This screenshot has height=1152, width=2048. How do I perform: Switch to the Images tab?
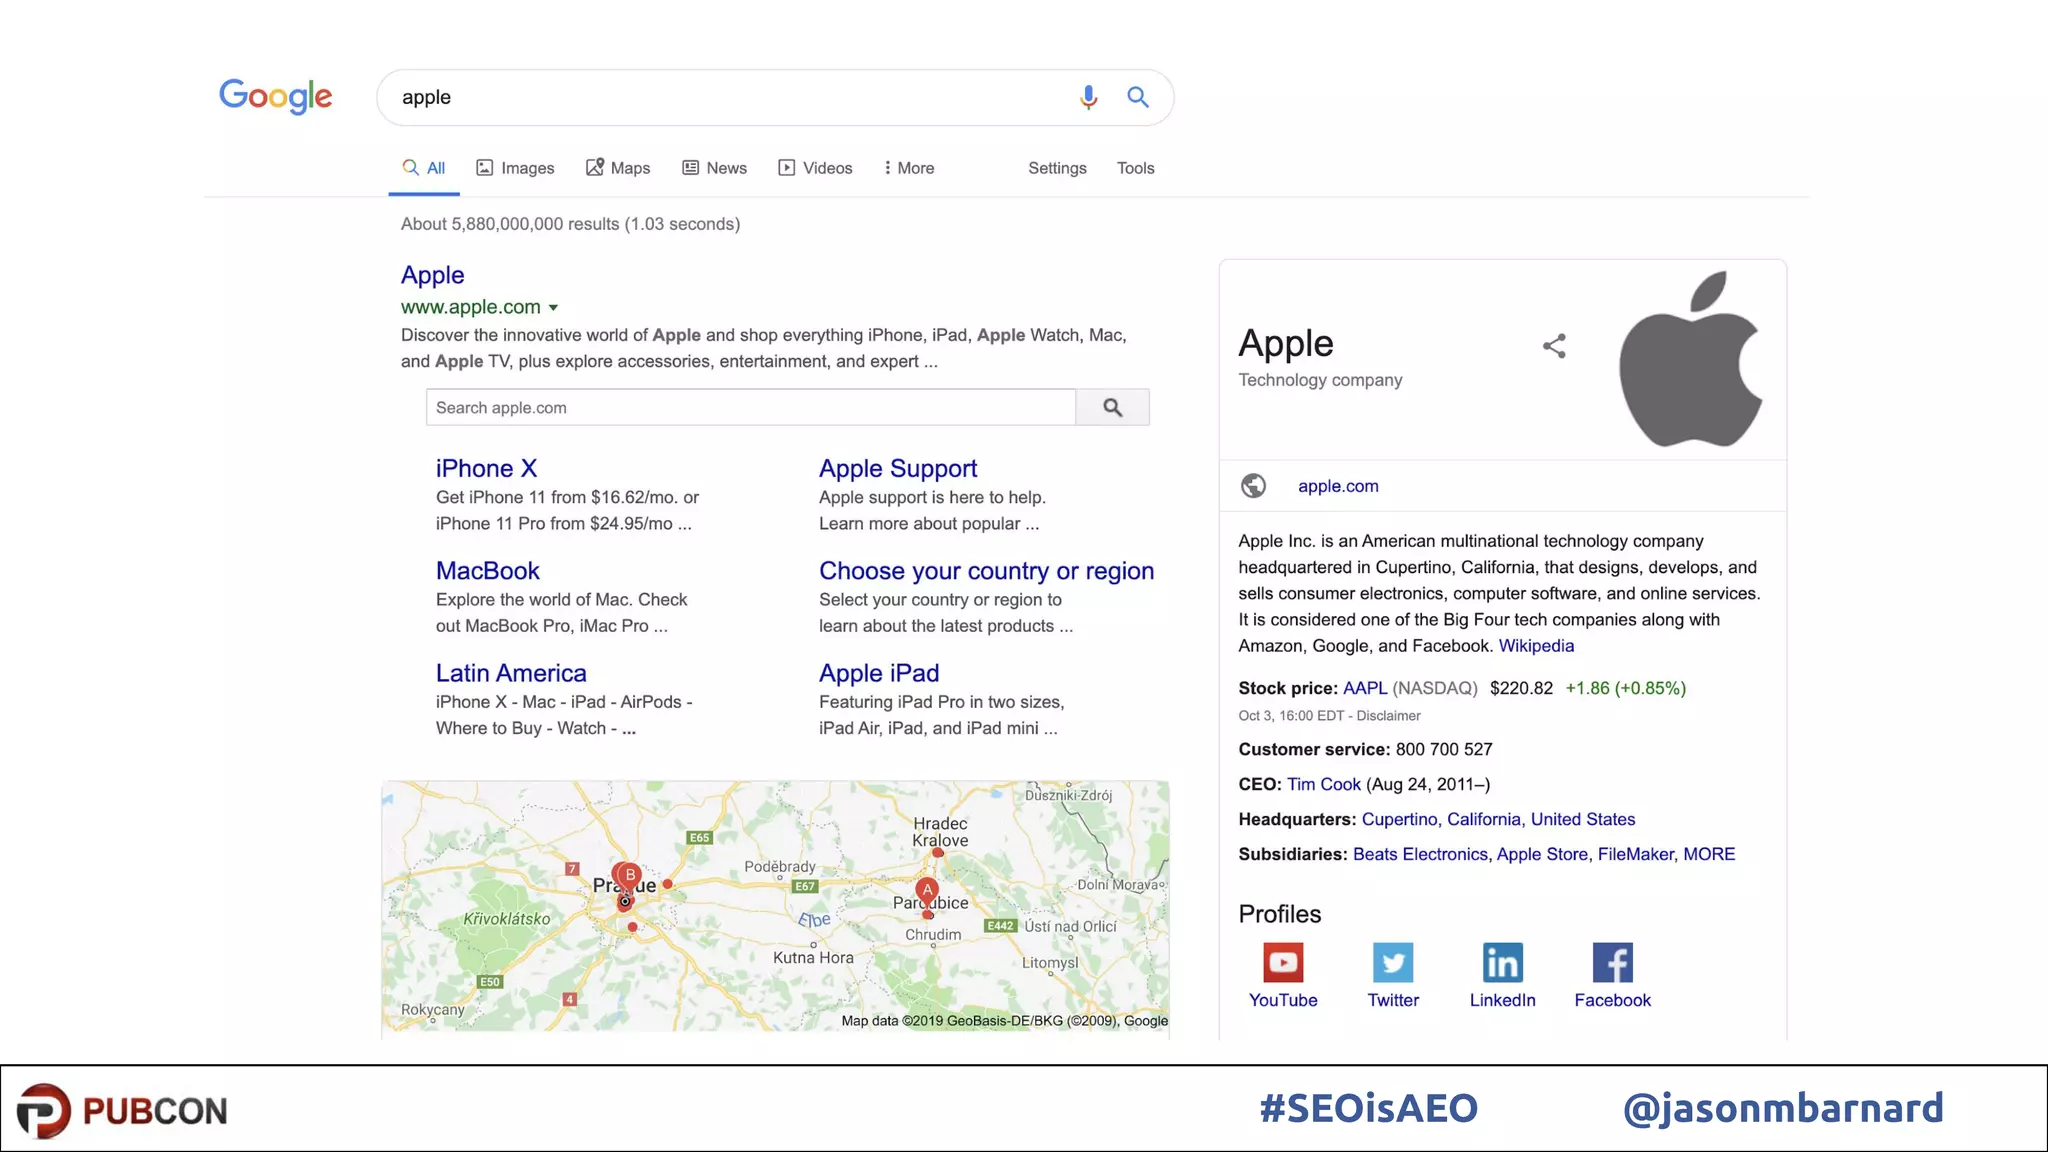click(515, 168)
